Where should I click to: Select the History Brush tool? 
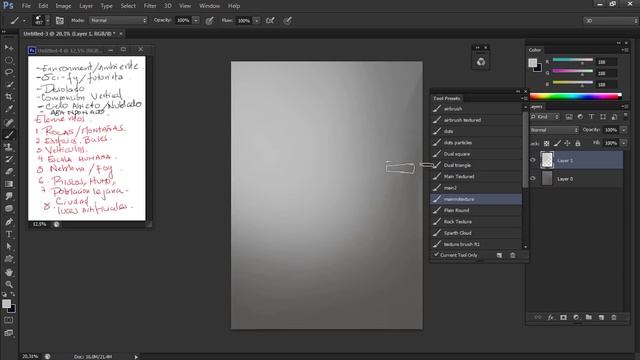(x=9, y=159)
